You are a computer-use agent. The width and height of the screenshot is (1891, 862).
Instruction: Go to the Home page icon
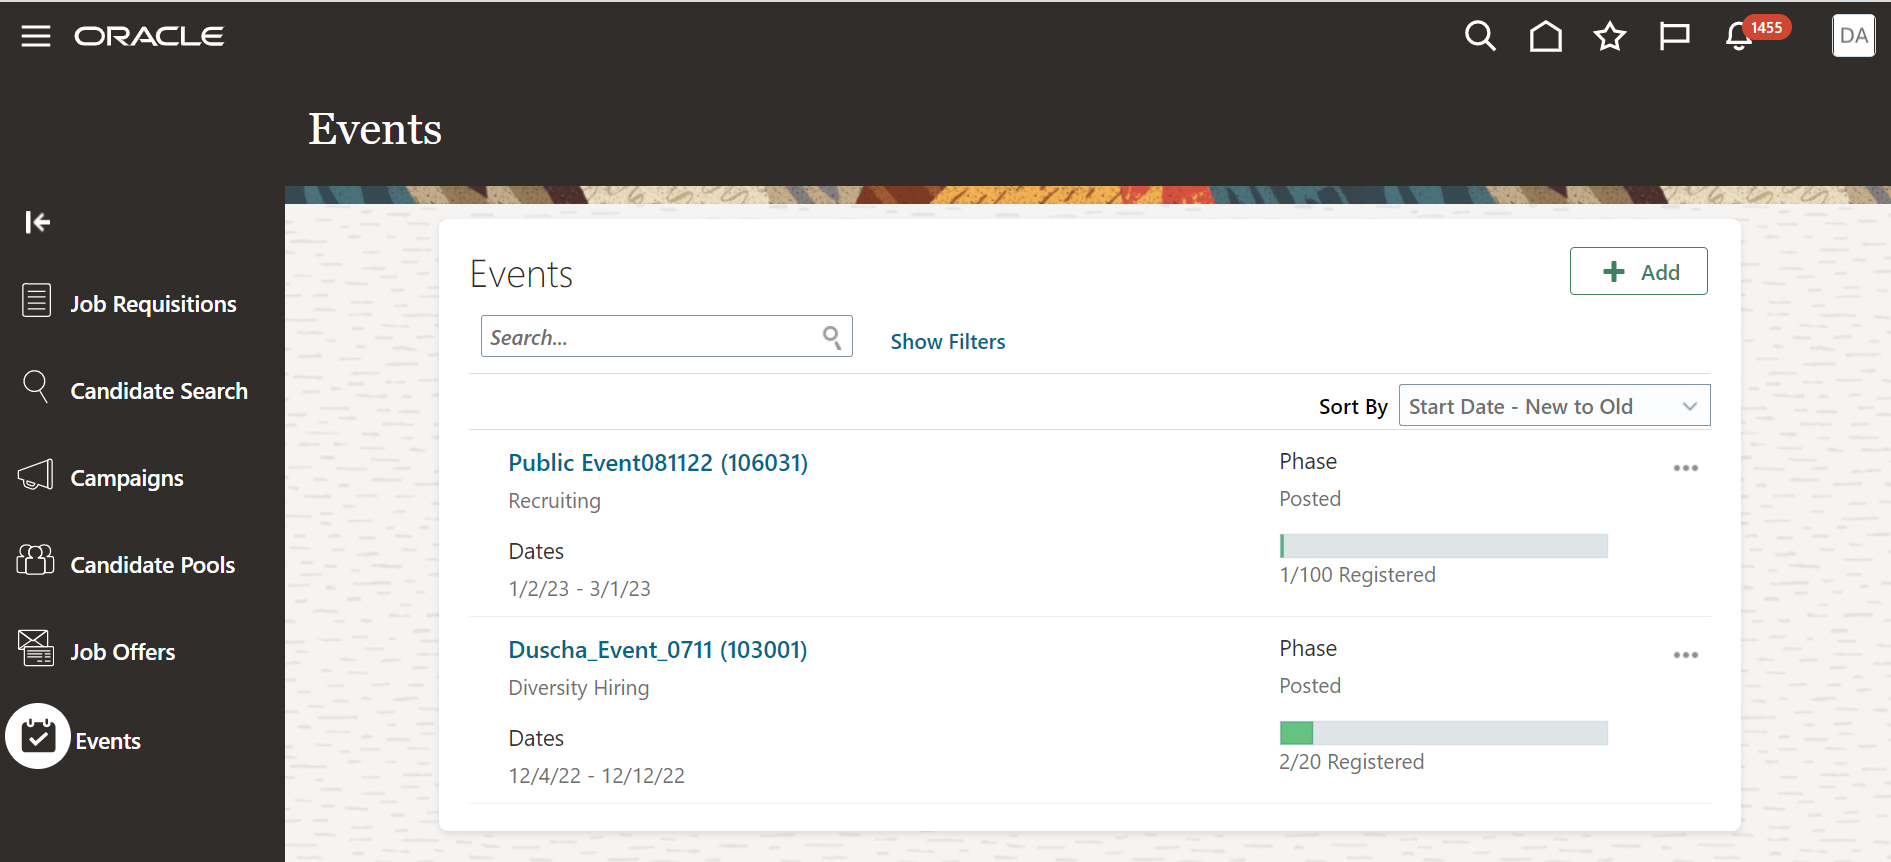click(1546, 36)
